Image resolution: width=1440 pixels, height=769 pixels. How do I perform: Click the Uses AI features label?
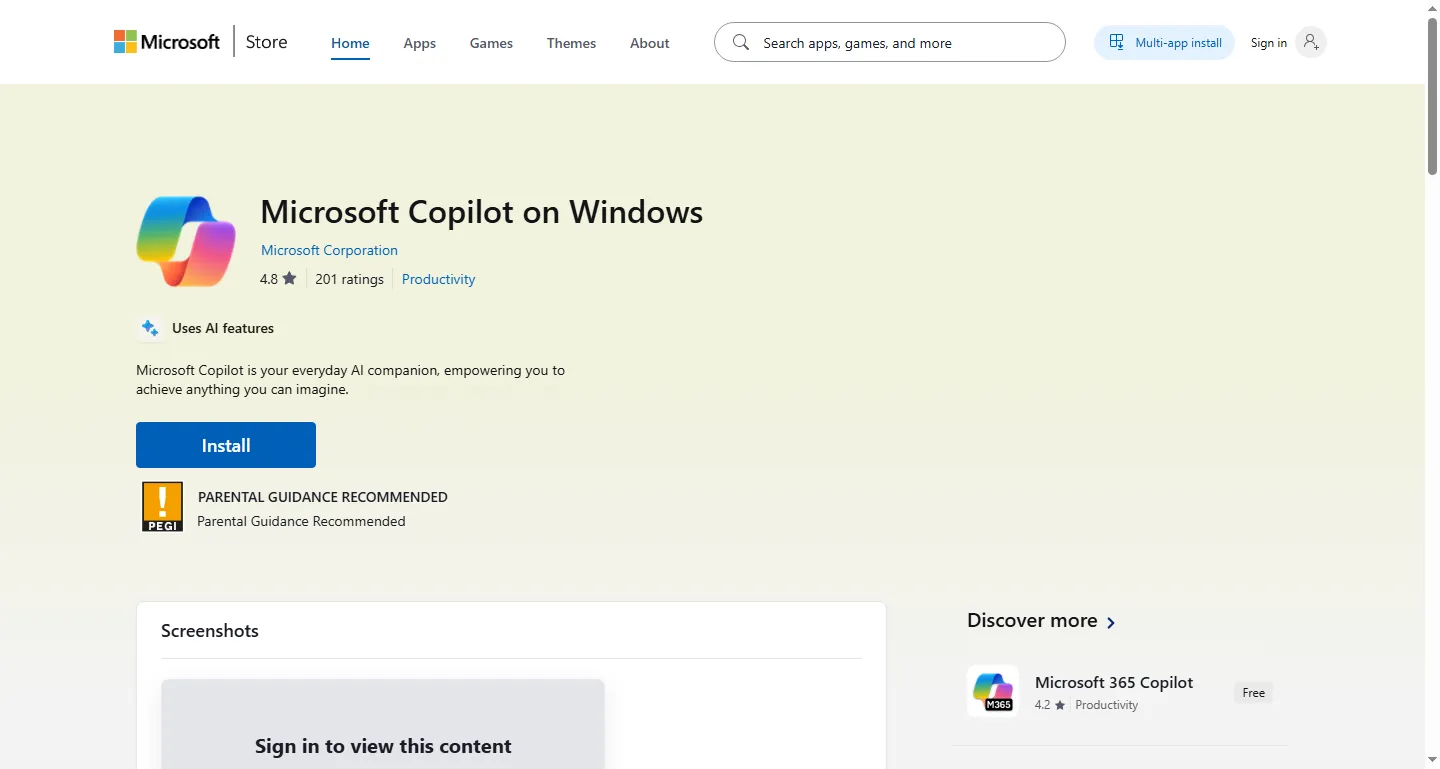tap(223, 328)
